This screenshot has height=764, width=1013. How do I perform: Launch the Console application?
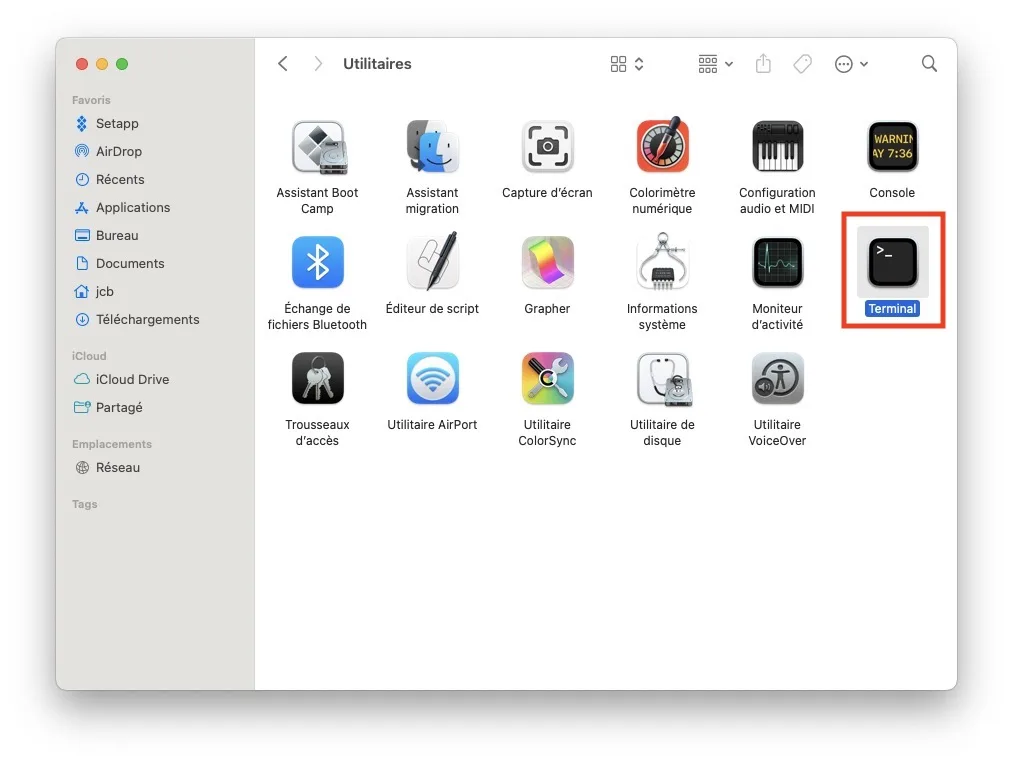[891, 146]
